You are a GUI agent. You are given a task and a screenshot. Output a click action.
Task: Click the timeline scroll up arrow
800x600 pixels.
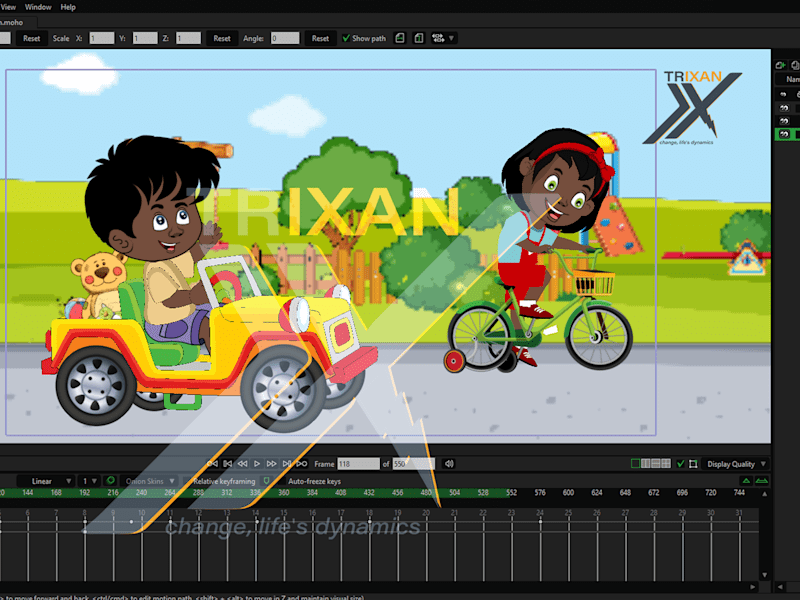[764, 494]
